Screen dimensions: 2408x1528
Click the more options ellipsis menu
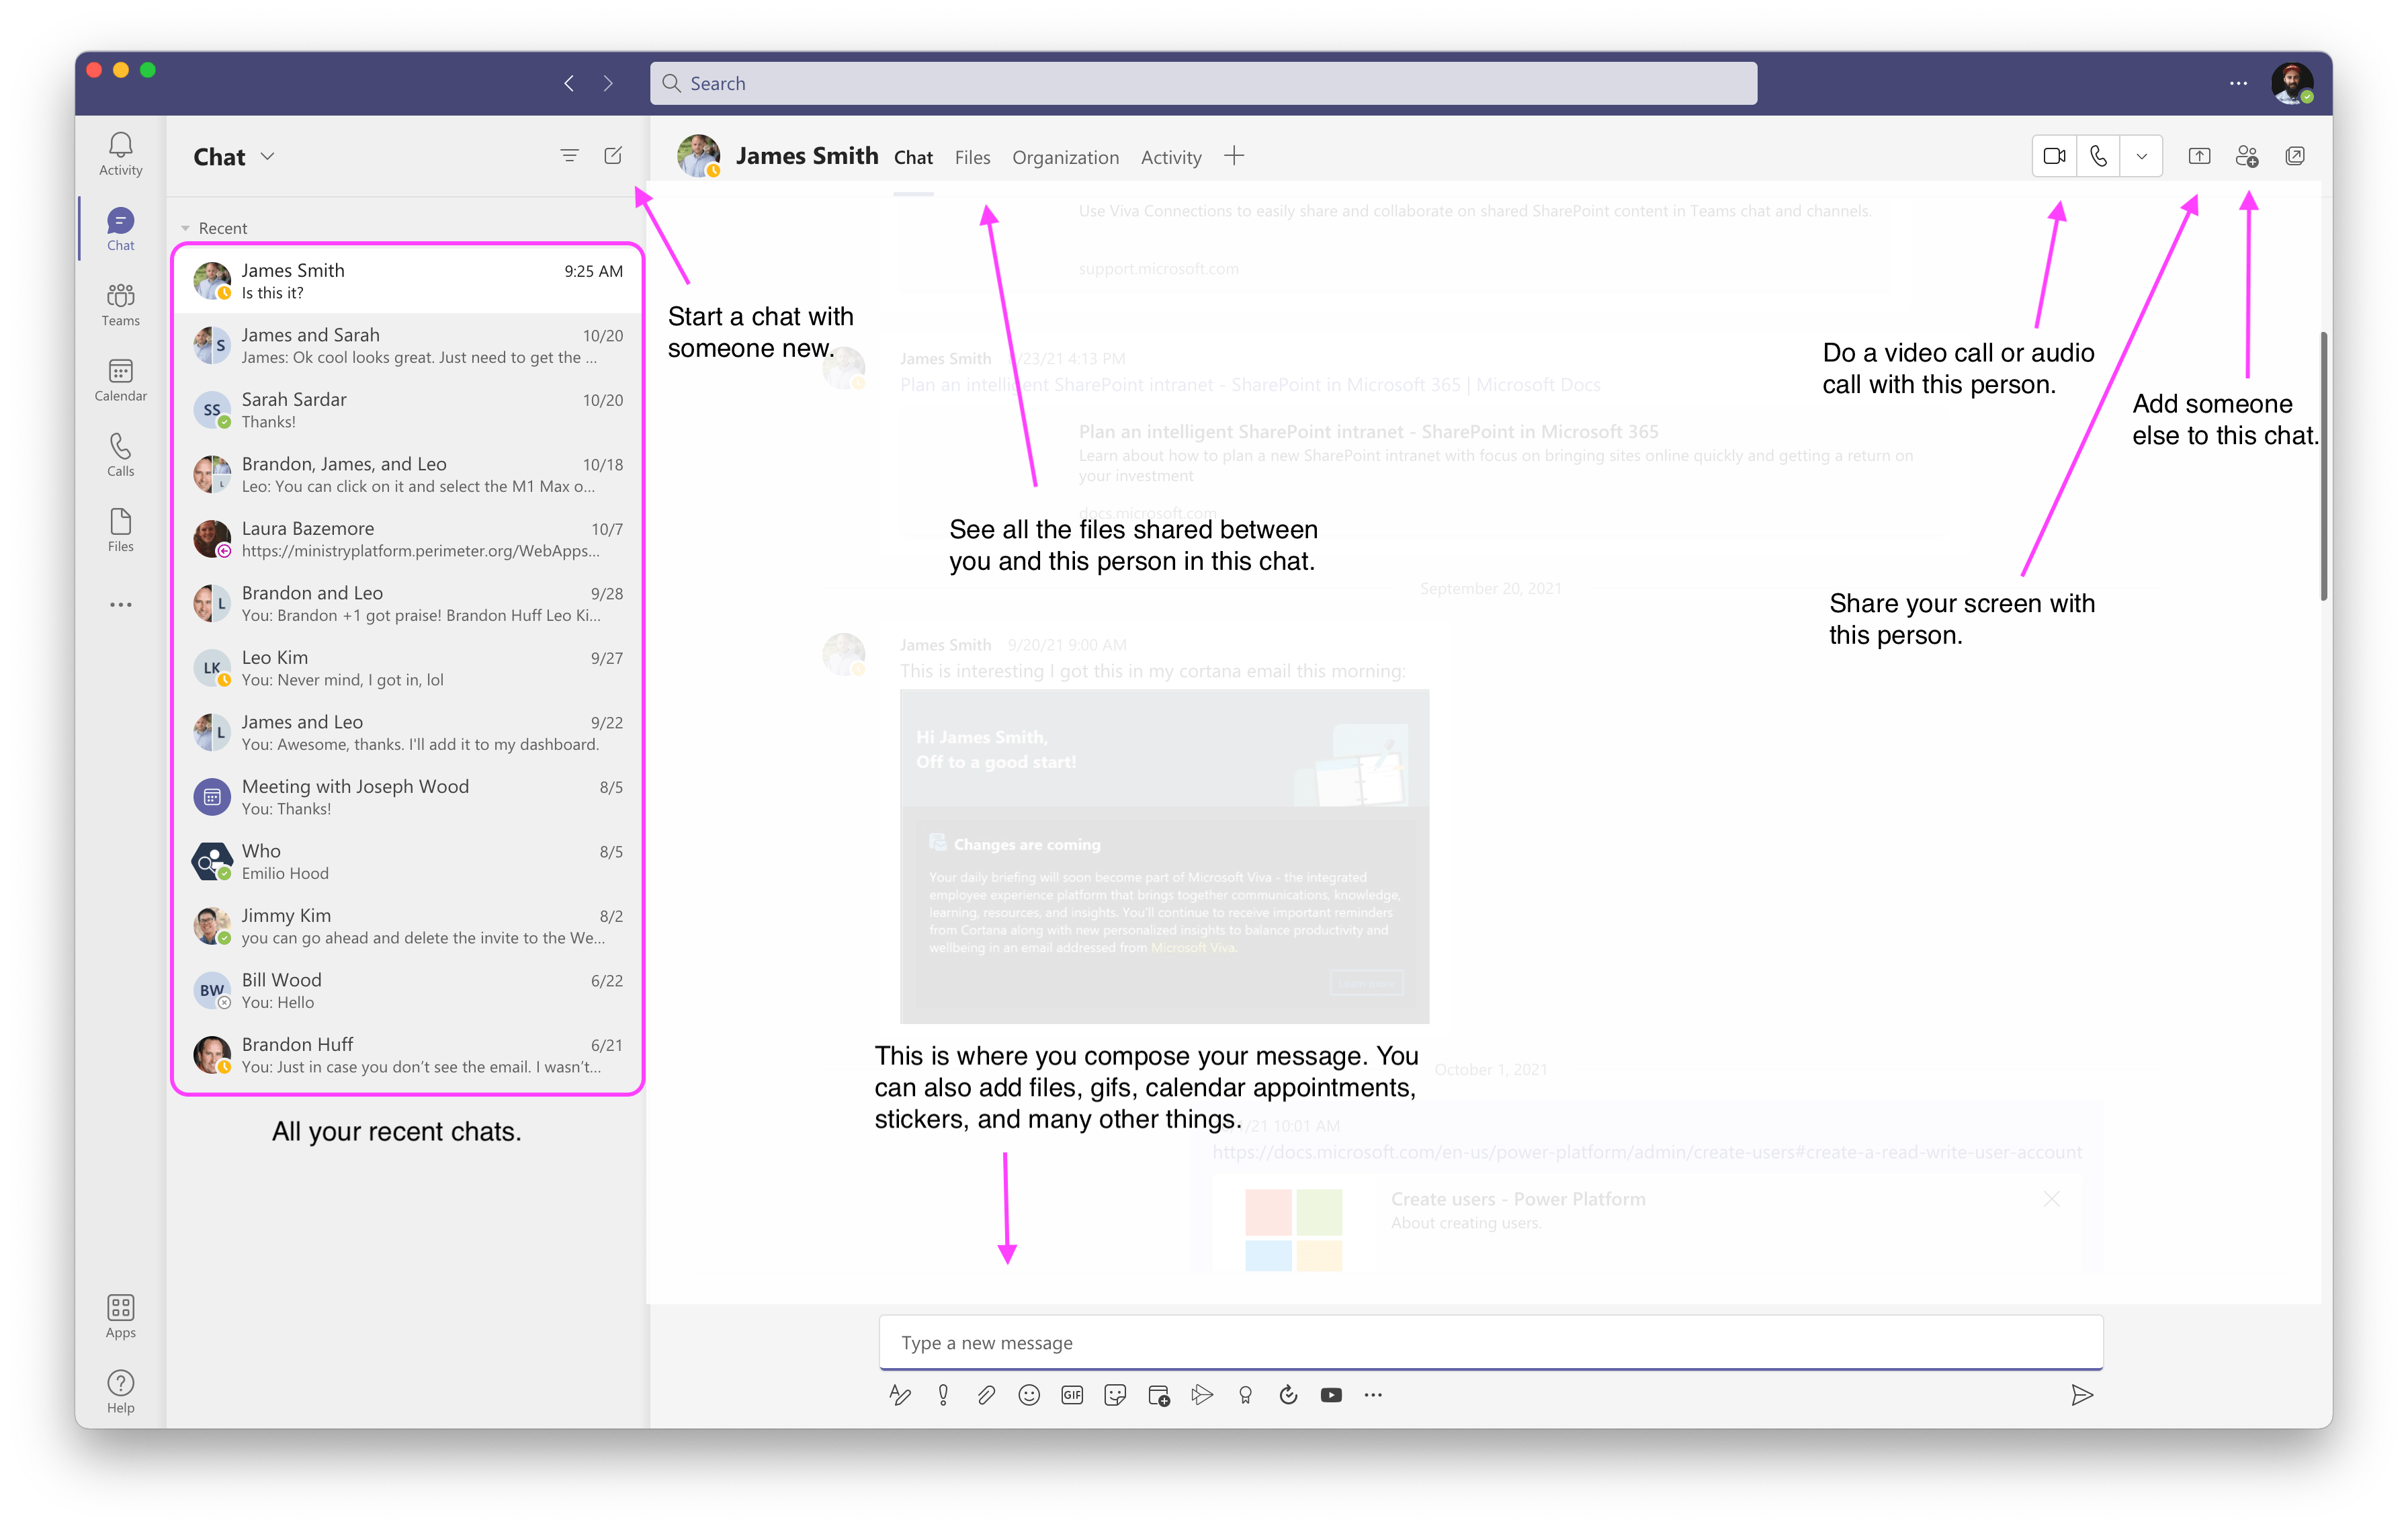pyautogui.click(x=2243, y=83)
